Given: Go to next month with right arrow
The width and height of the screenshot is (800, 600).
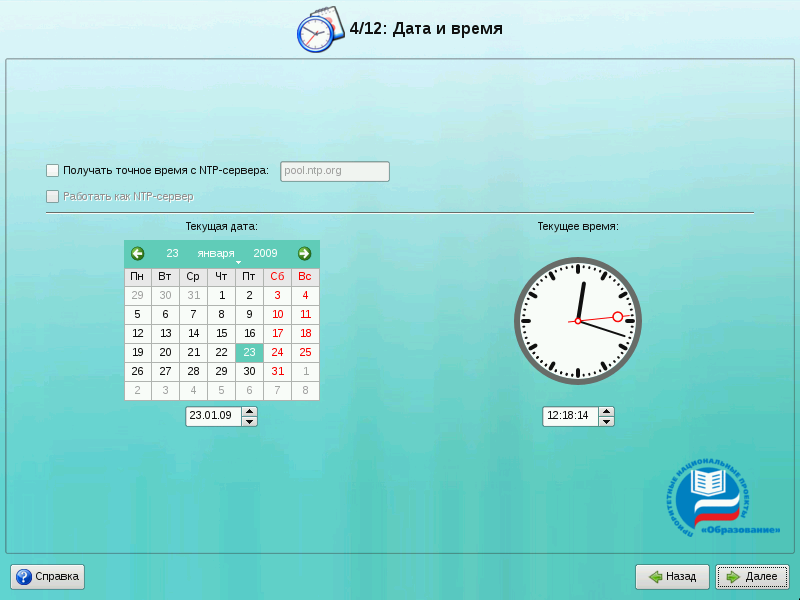Looking at the screenshot, I should [304, 254].
